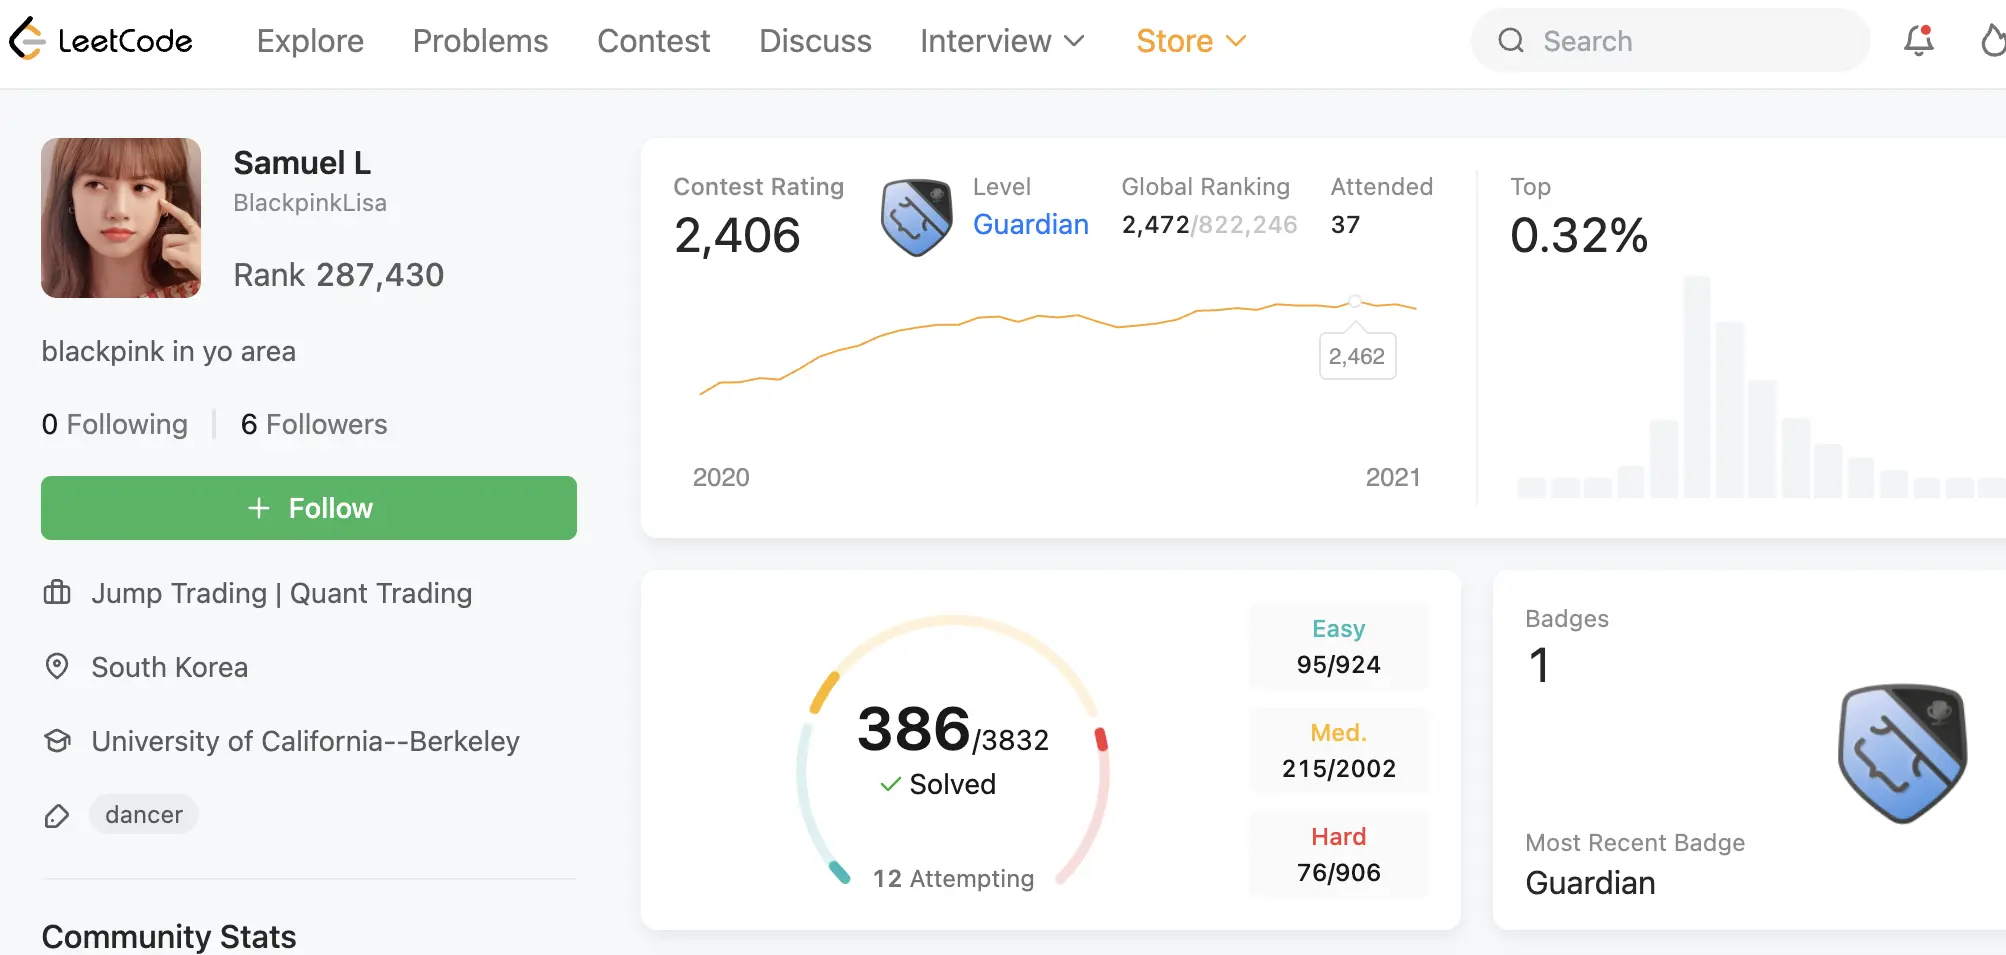The height and width of the screenshot is (955, 2006).
Task: Click the green check beside Solved
Action: 890,785
